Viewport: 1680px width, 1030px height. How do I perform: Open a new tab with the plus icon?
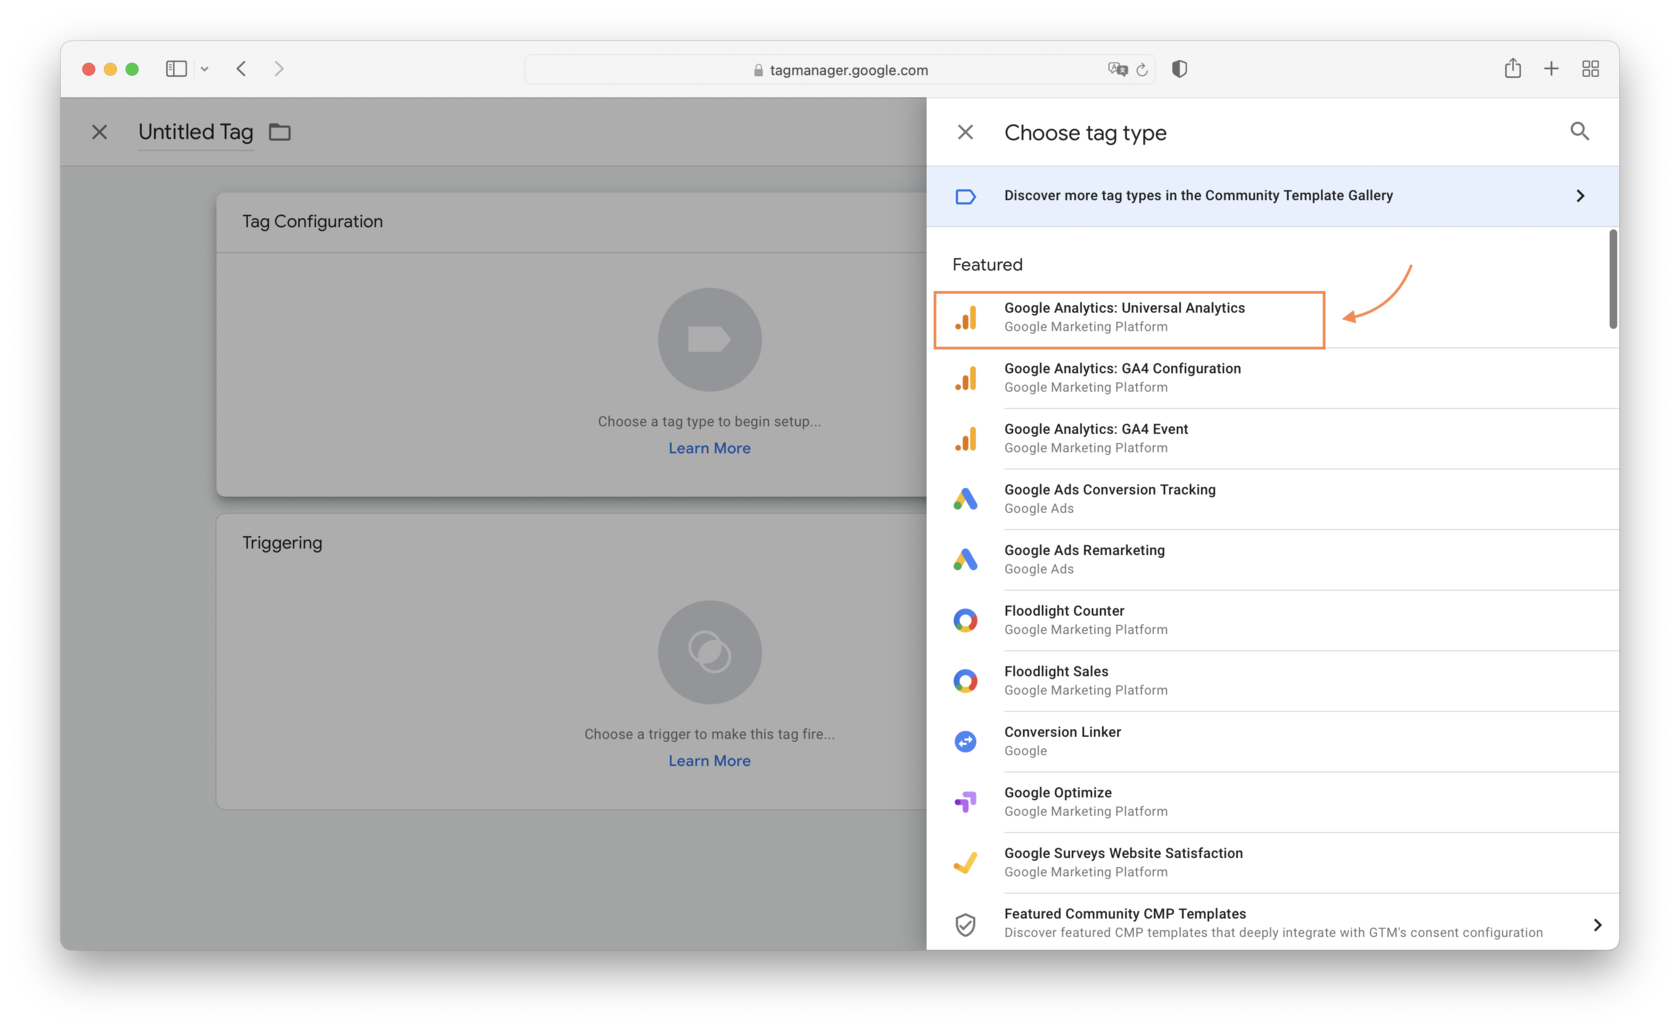pos(1551,69)
